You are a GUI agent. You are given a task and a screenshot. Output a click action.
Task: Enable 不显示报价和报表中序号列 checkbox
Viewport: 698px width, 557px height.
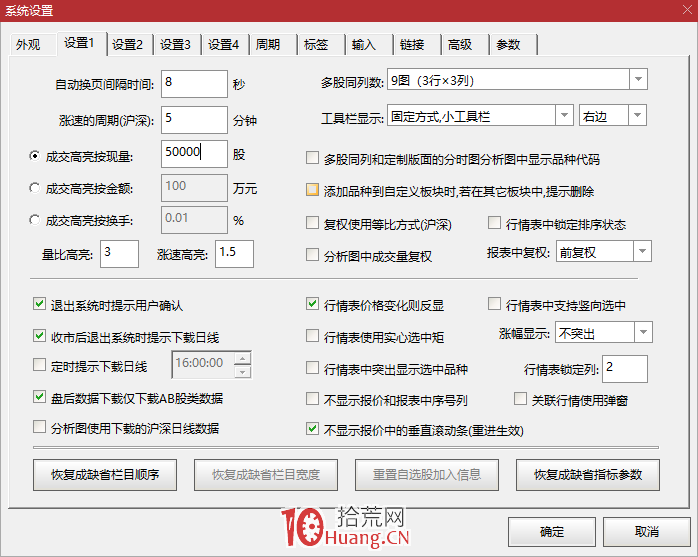coord(312,398)
